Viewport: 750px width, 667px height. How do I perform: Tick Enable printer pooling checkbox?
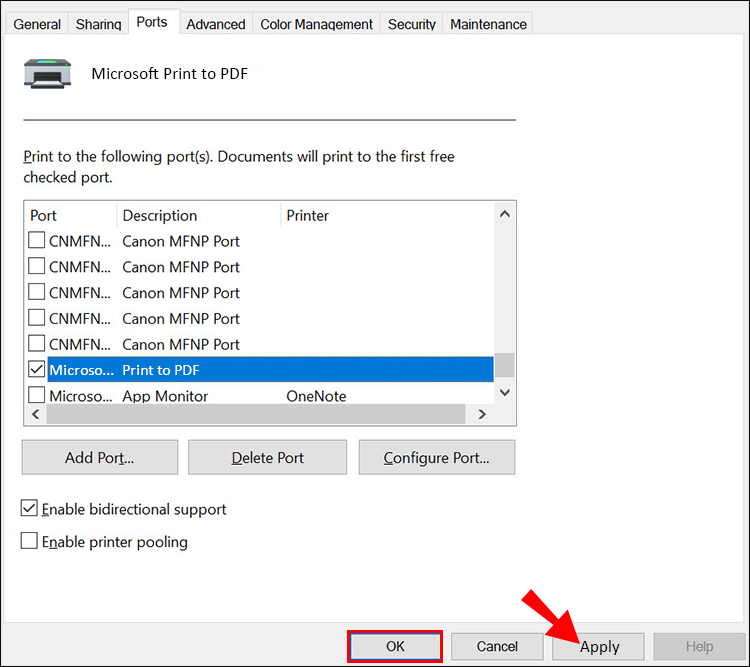coord(29,541)
